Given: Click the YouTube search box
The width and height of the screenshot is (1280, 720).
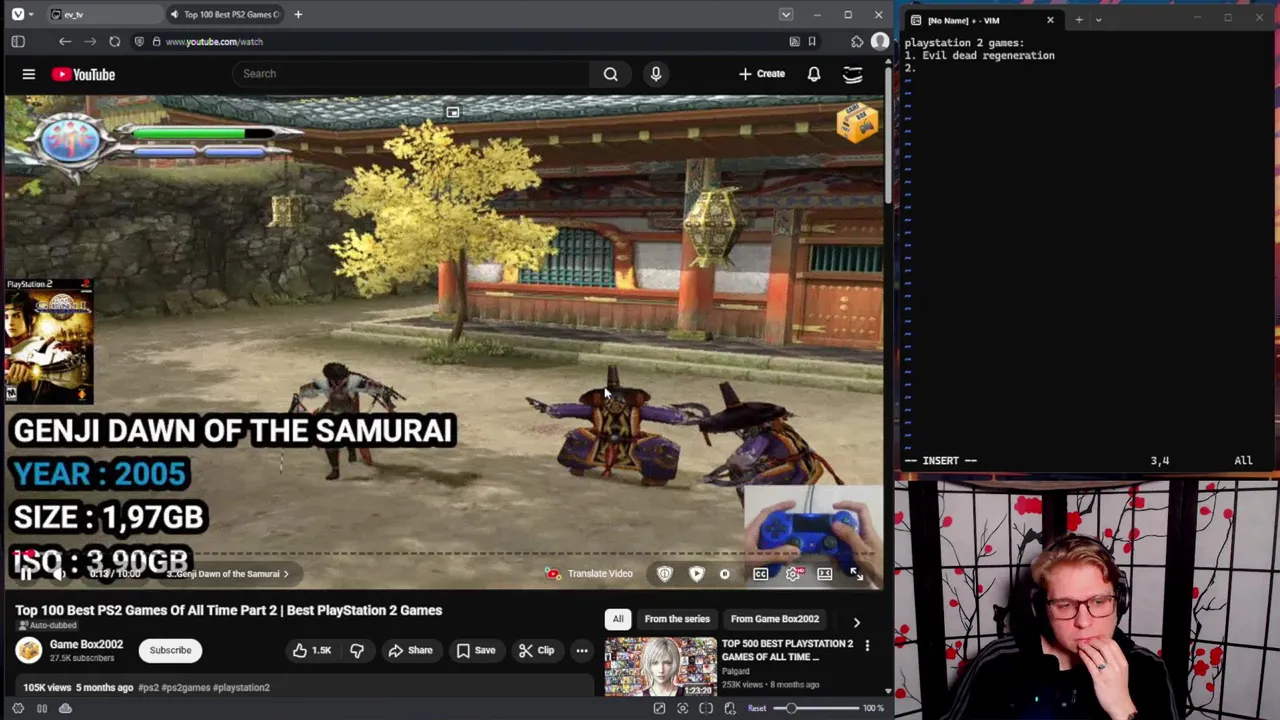Looking at the screenshot, I should tap(410, 73).
